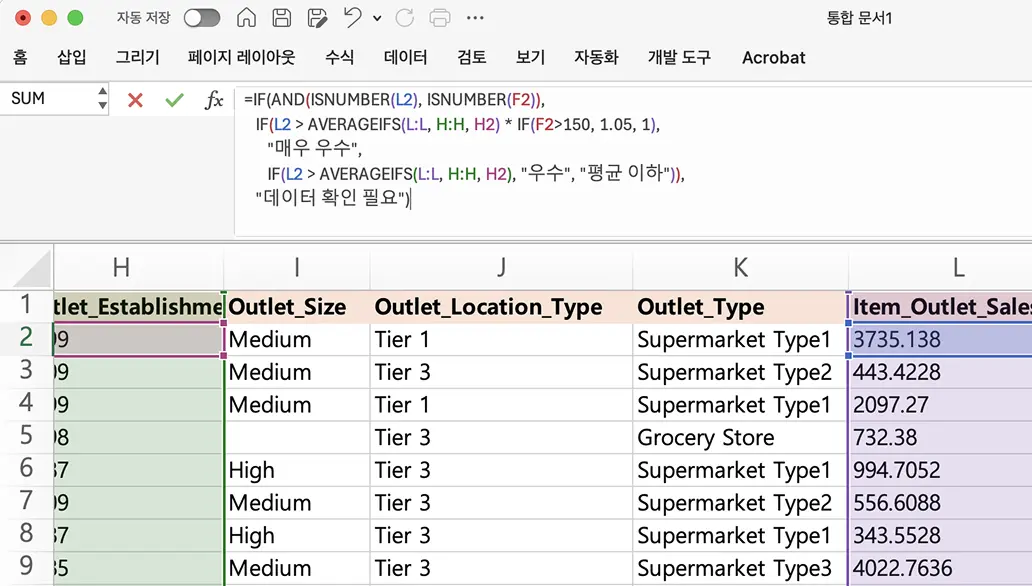The width and height of the screenshot is (1032, 586).
Task: Click the Save icon
Action: (282, 18)
